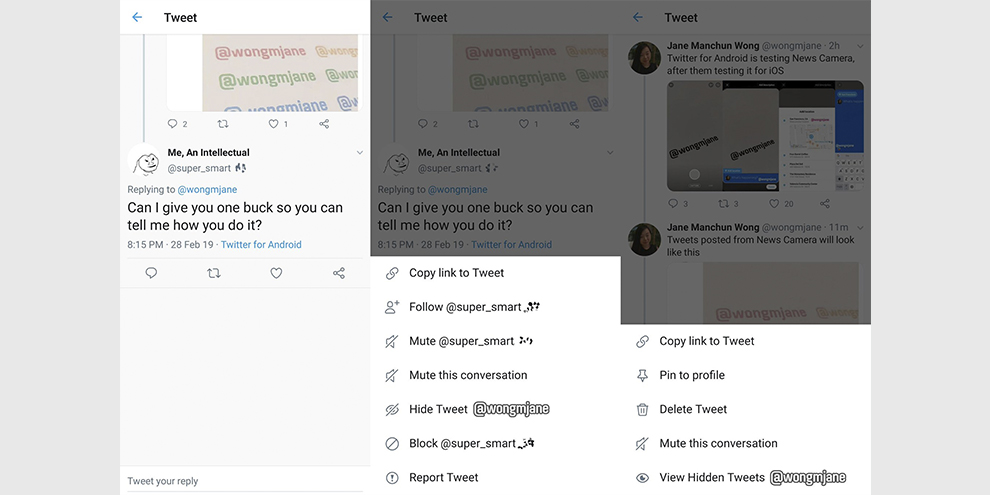This screenshot has height=495, width=990.
Task: Tap back arrow in right Tweet panel
Action: pos(638,18)
